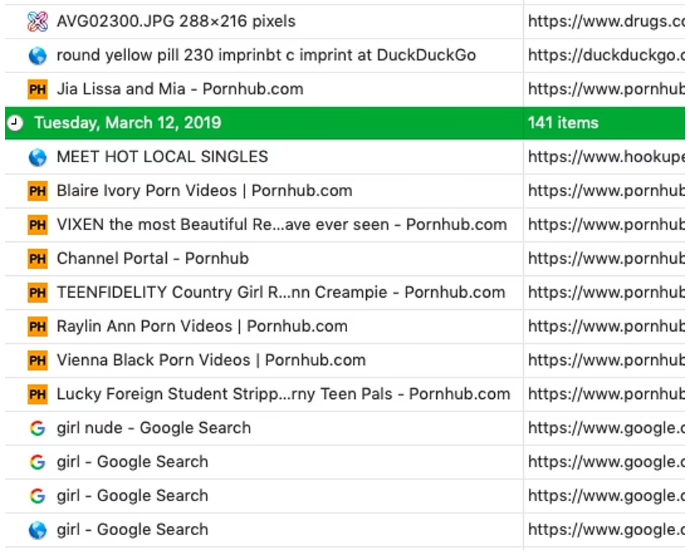Click the globe icon beside MEET HOT LOCAL SINGLES

coord(37,157)
